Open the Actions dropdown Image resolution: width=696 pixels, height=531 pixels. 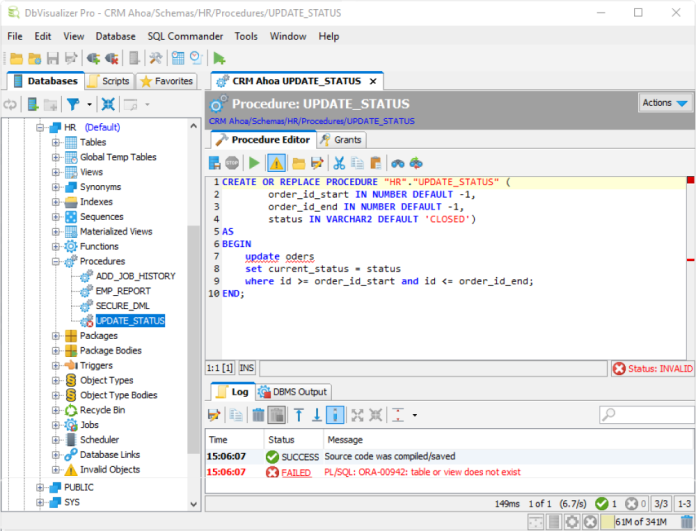pyautogui.click(x=665, y=103)
